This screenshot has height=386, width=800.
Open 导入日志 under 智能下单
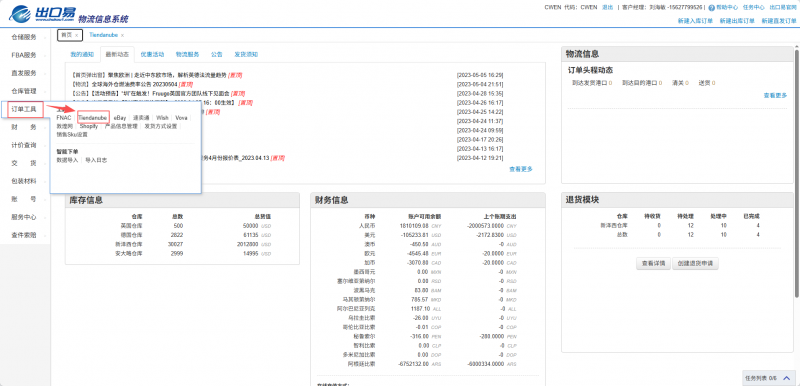click(96, 160)
